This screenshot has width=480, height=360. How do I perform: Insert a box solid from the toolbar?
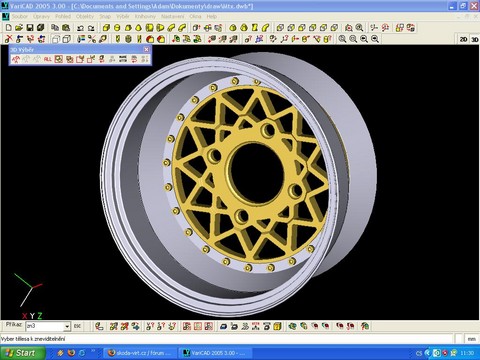click(x=106, y=28)
